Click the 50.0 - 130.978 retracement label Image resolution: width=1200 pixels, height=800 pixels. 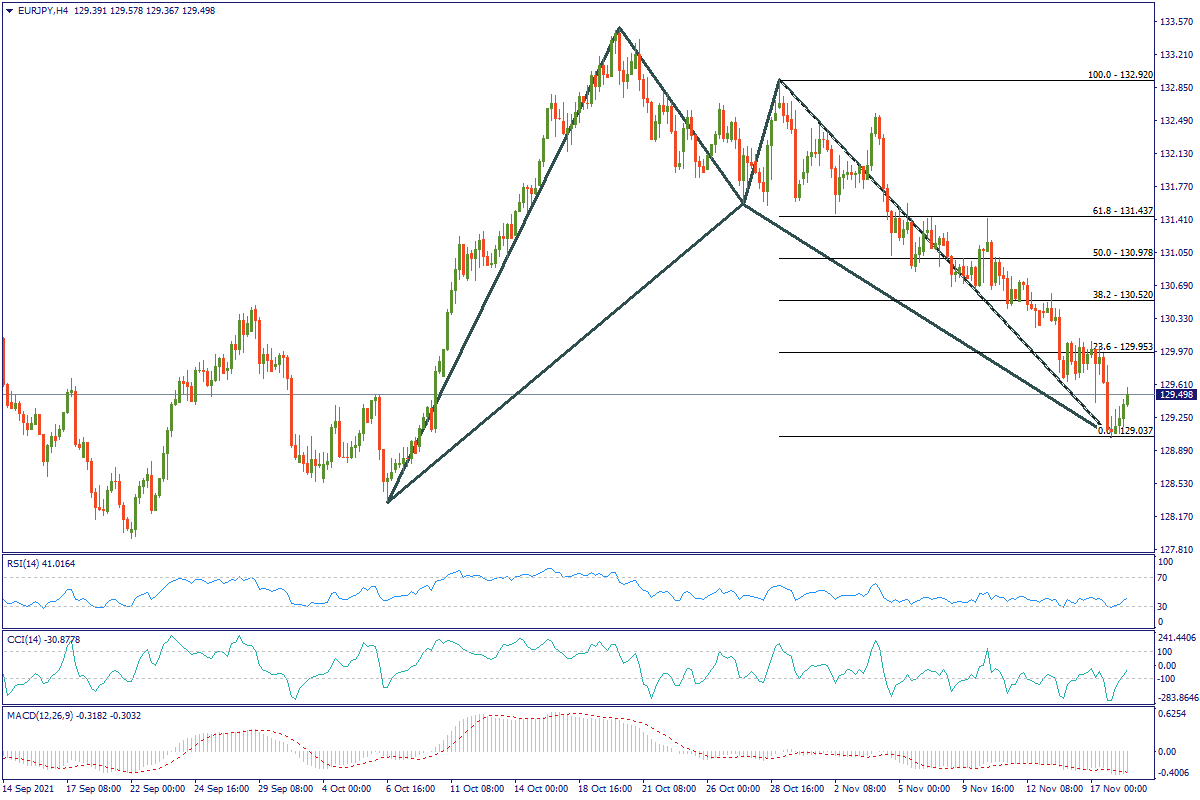coord(1123,254)
